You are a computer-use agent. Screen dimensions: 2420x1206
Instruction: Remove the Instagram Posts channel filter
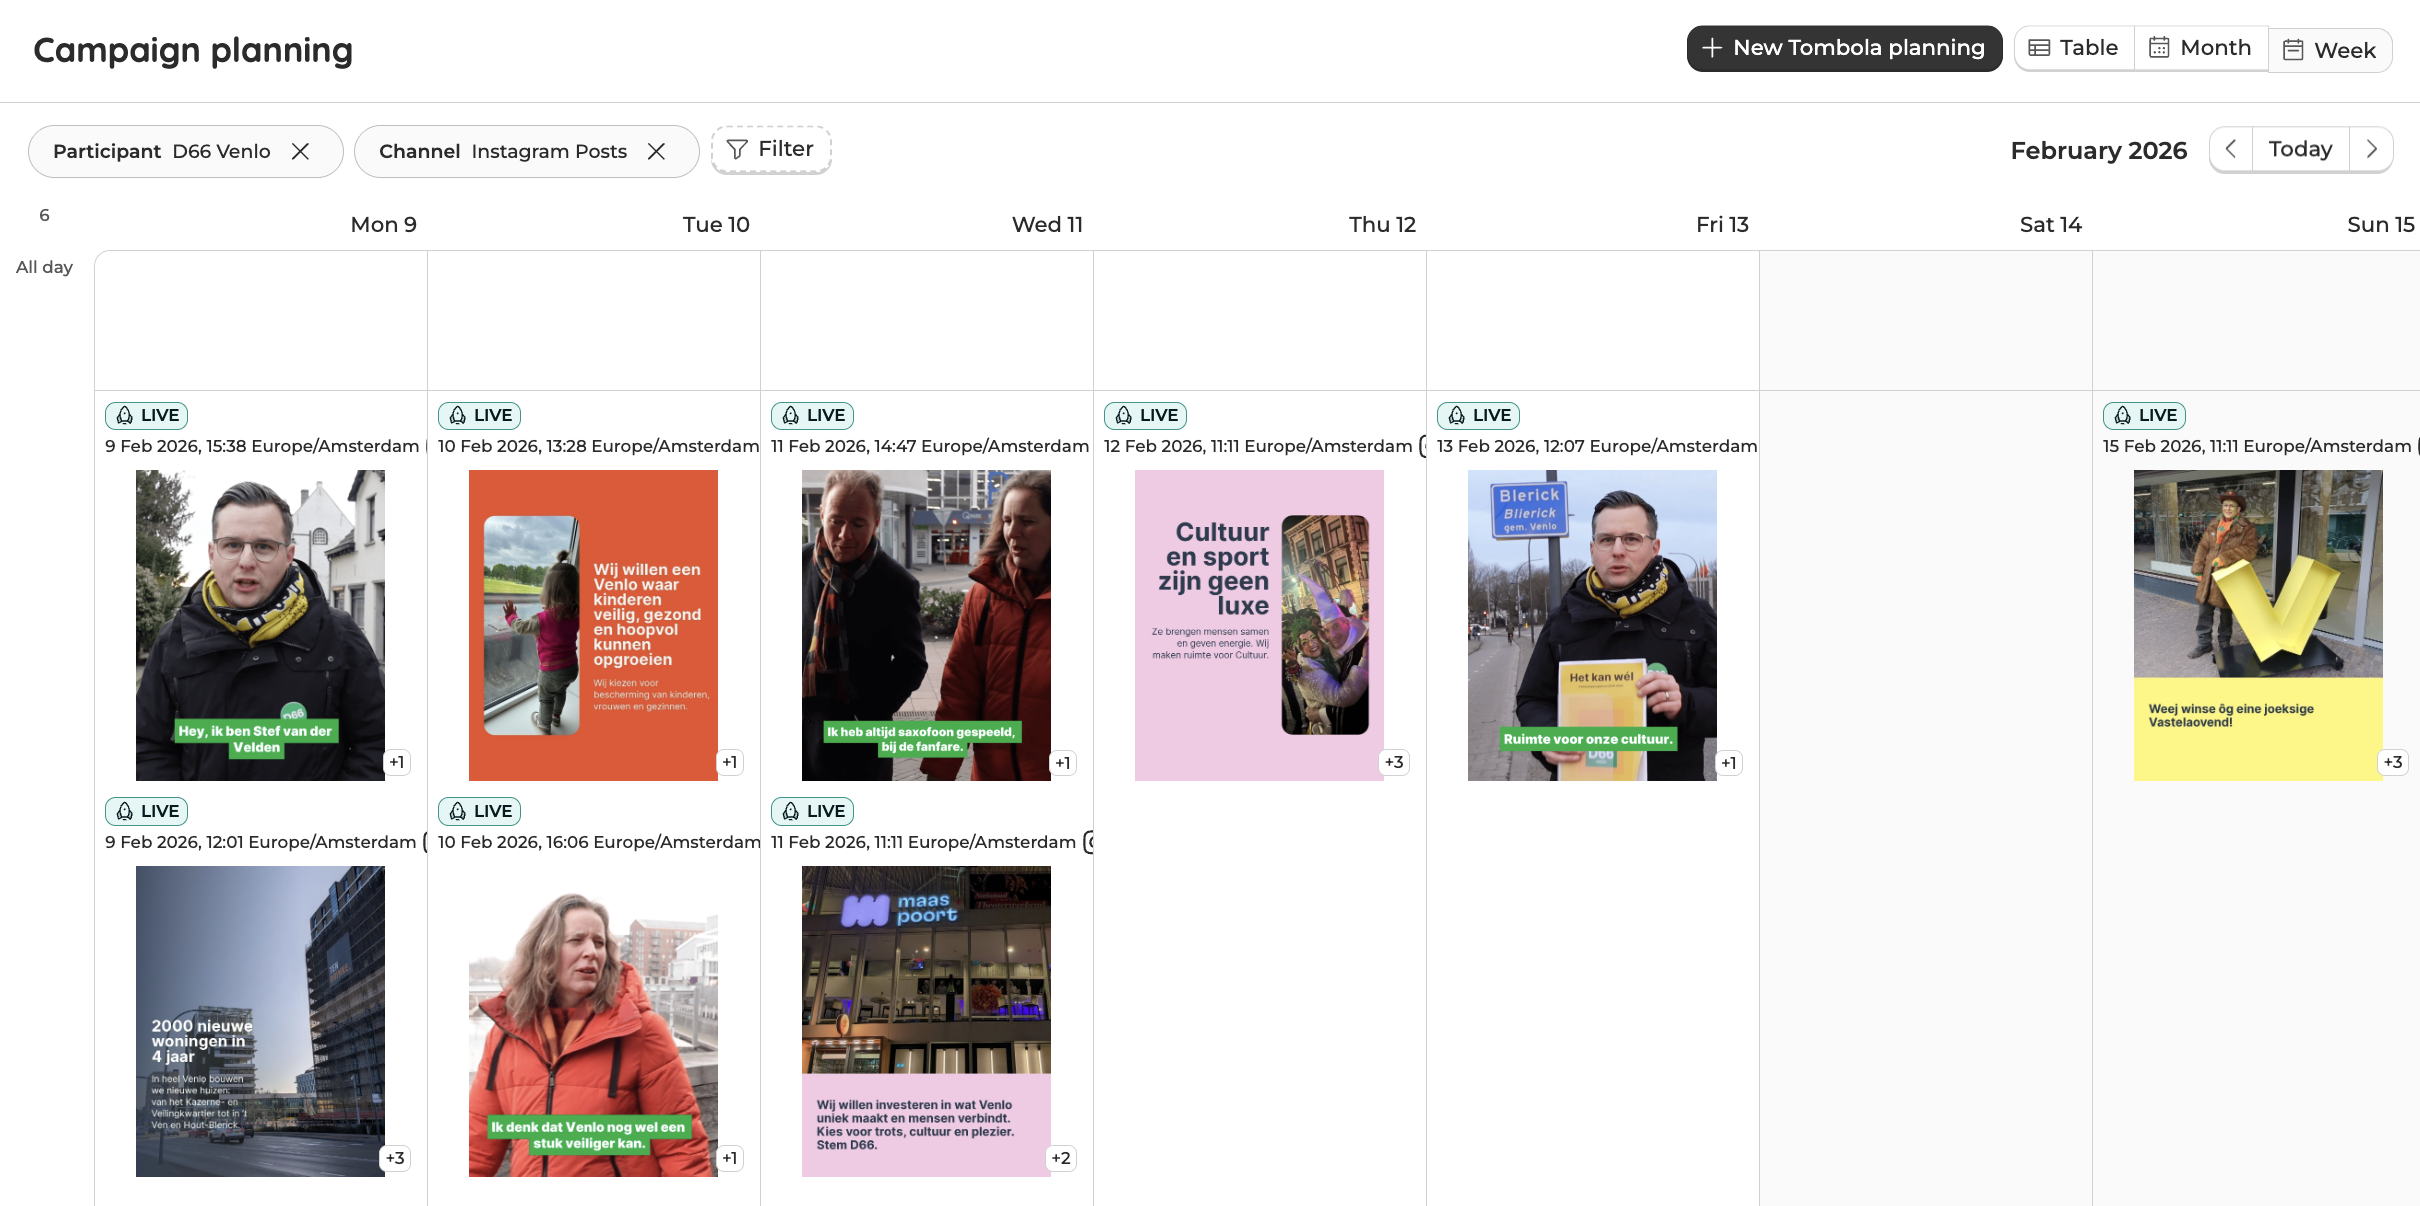tap(656, 151)
